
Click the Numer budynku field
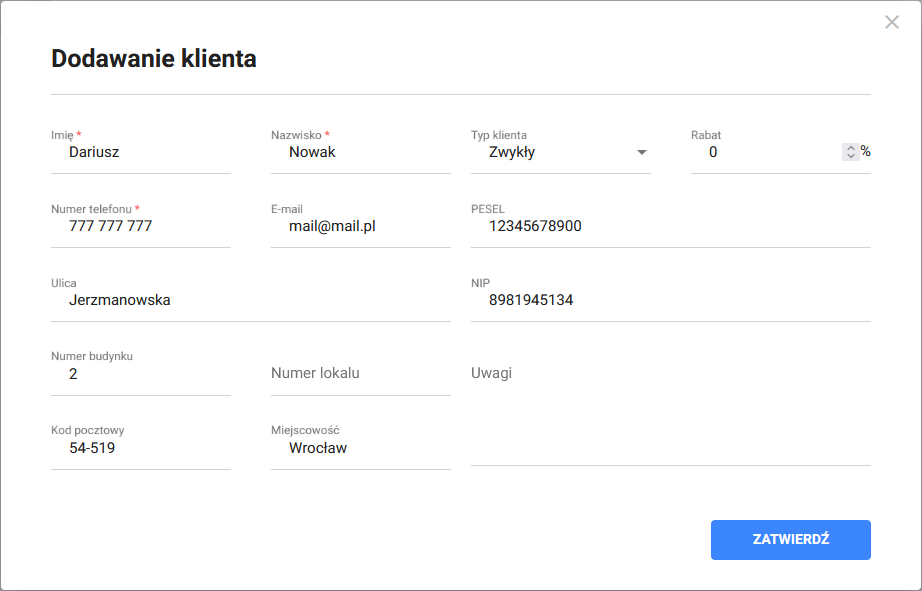pos(140,374)
